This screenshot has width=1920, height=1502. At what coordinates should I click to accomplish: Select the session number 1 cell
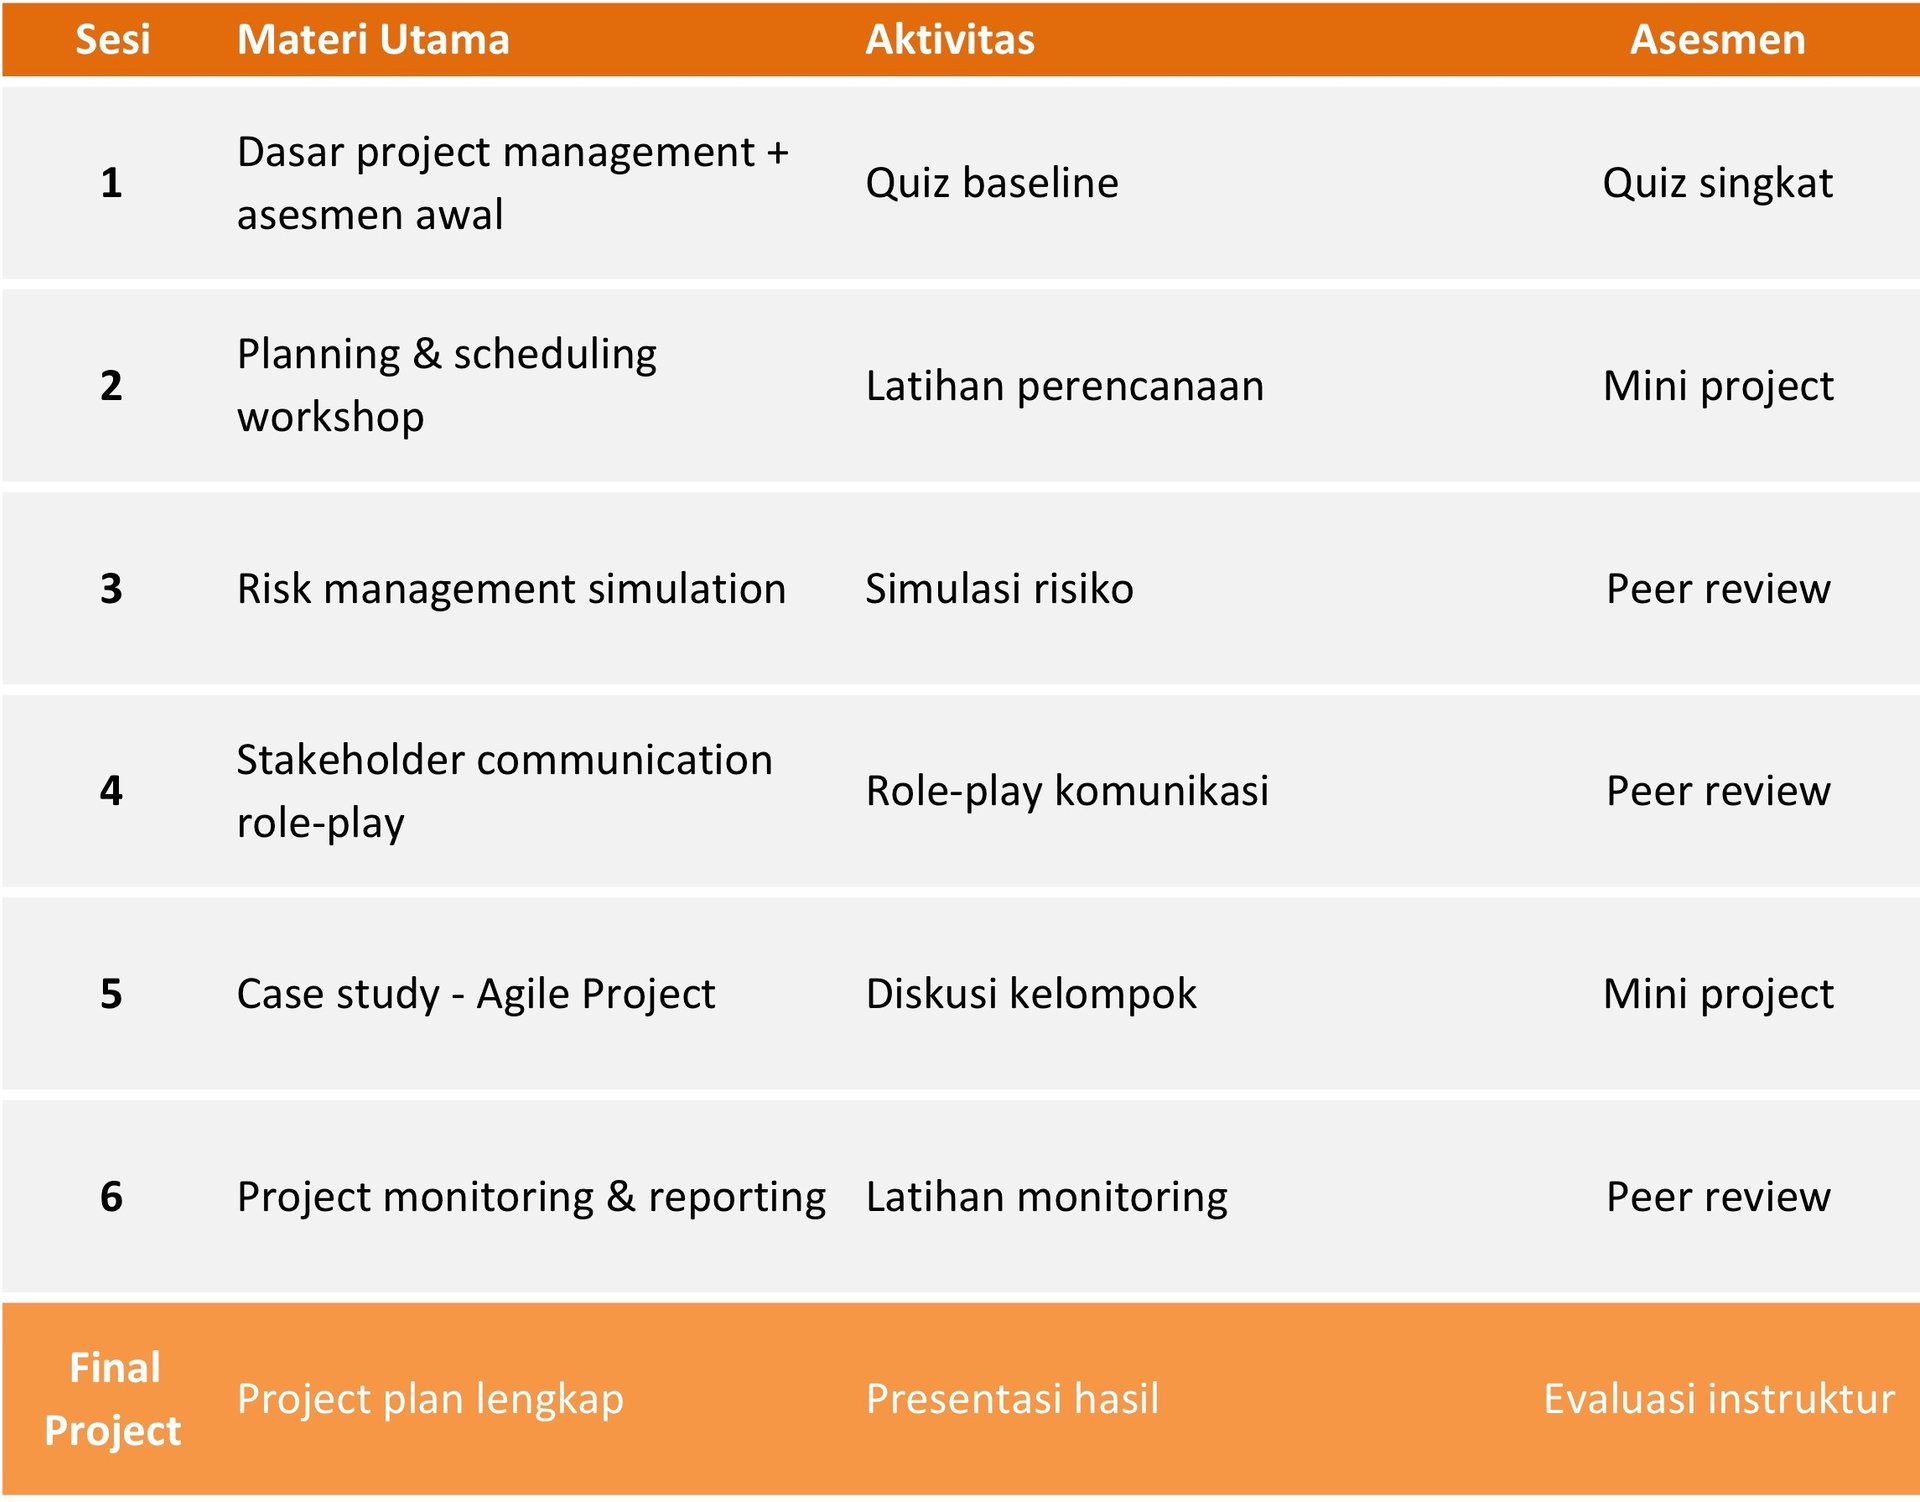click(111, 183)
